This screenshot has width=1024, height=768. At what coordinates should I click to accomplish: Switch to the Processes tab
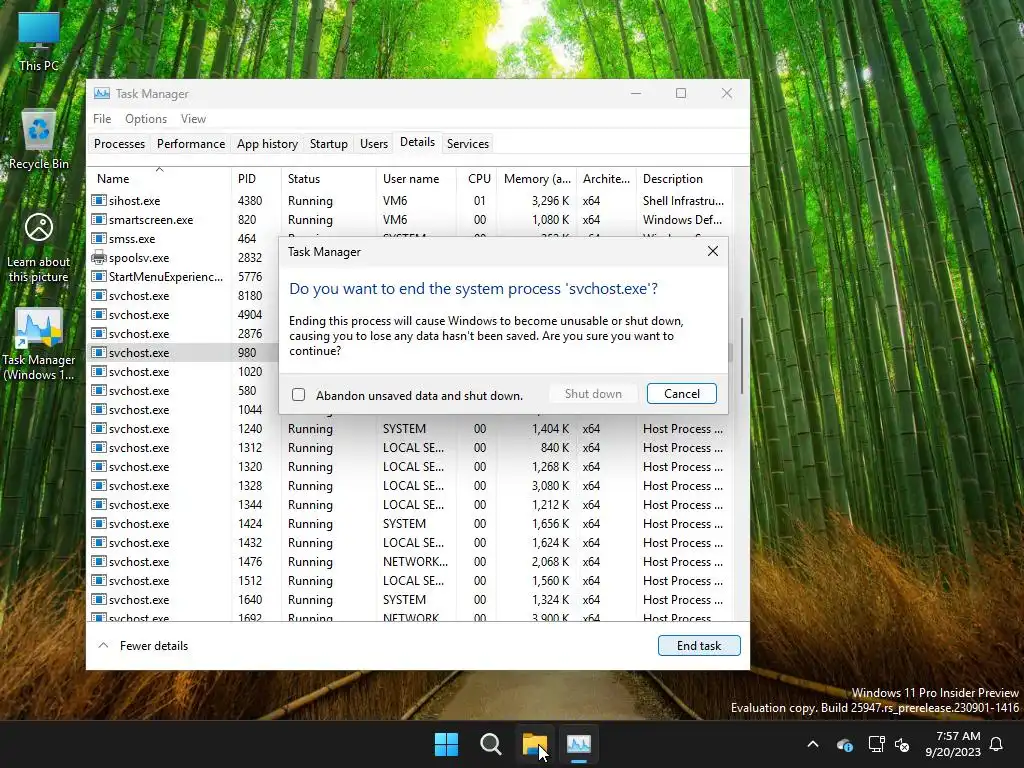pyautogui.click(x=119, y=144)
